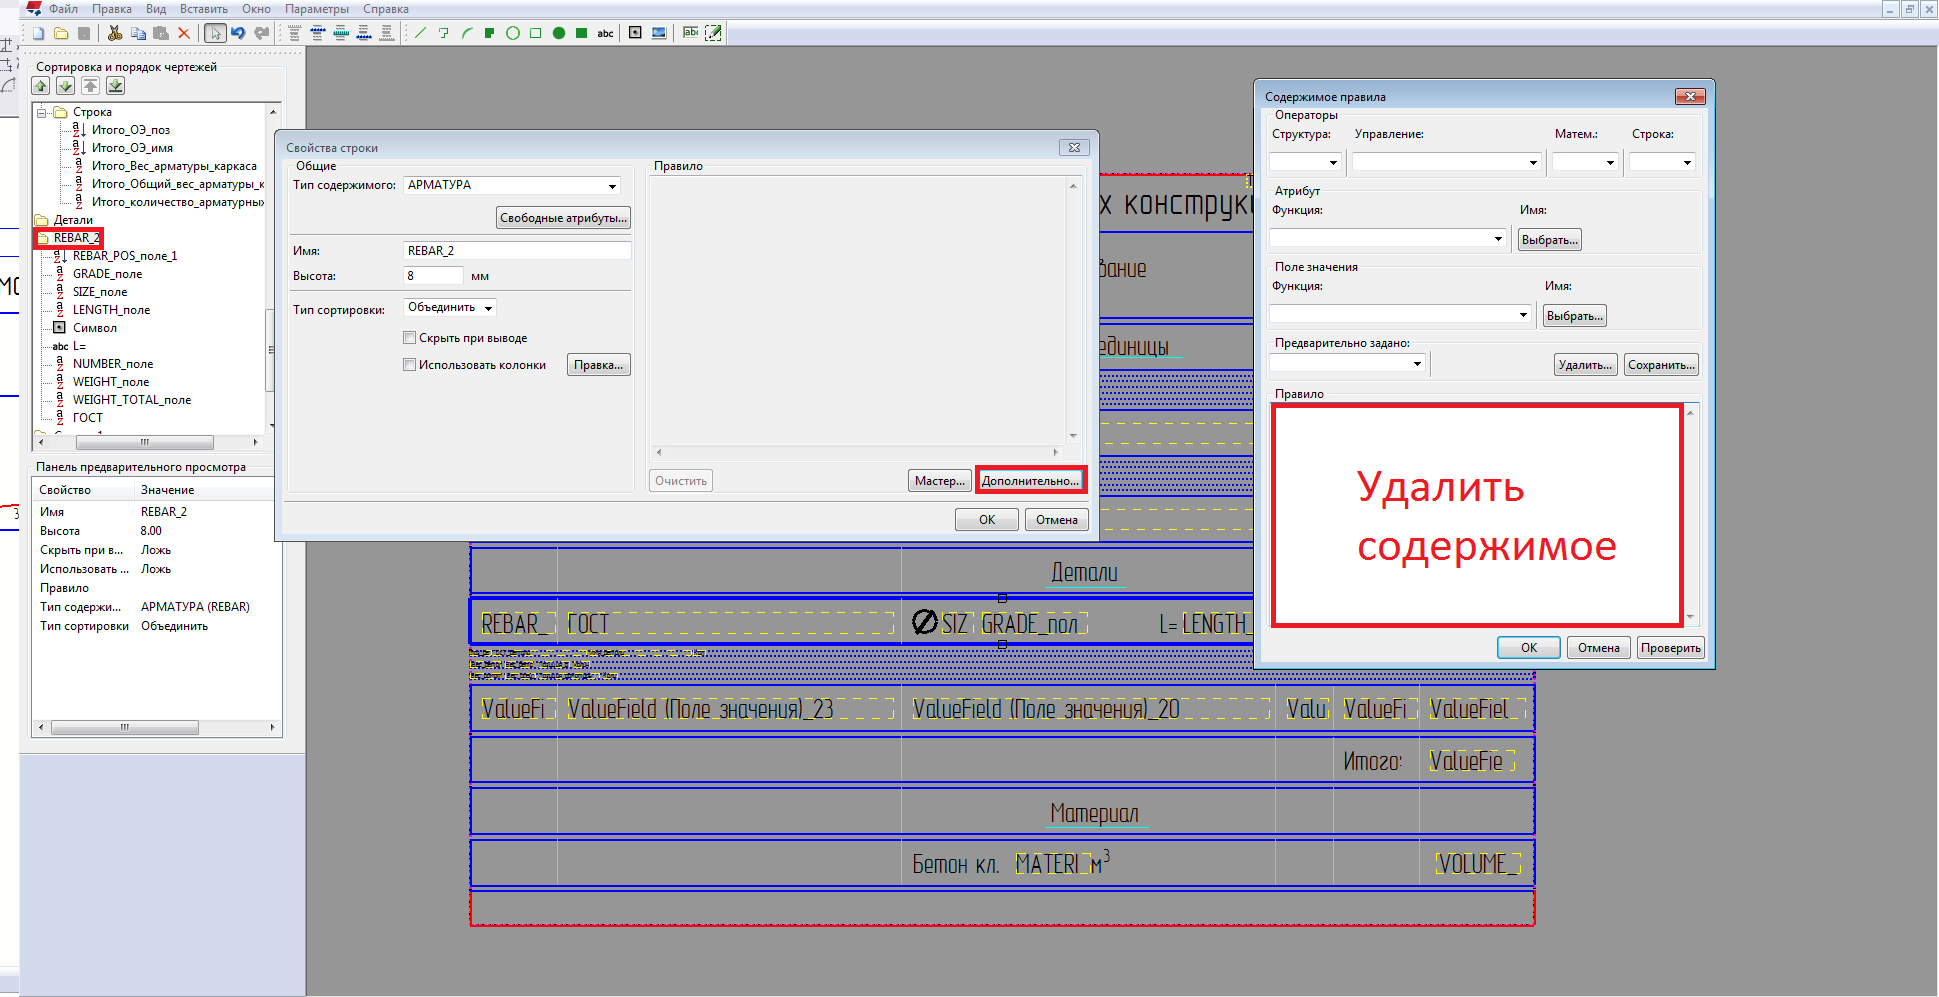Tick the 'Использовать колонки' checkbox

tap(409, 365)
